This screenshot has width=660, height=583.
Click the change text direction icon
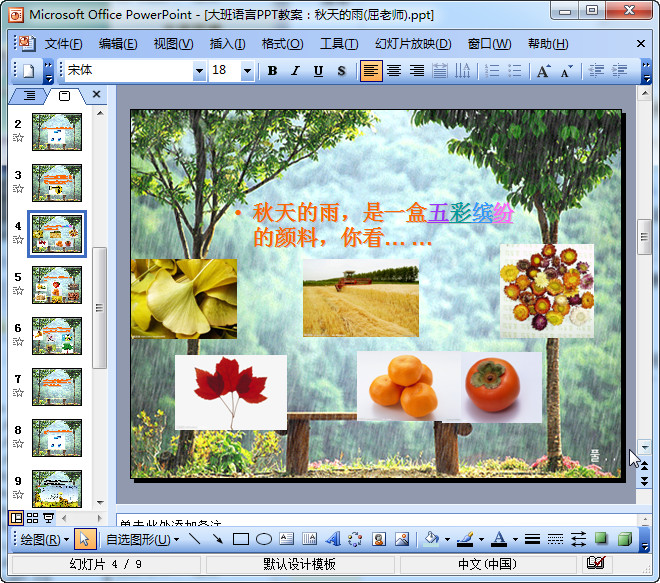click(463, 70)
